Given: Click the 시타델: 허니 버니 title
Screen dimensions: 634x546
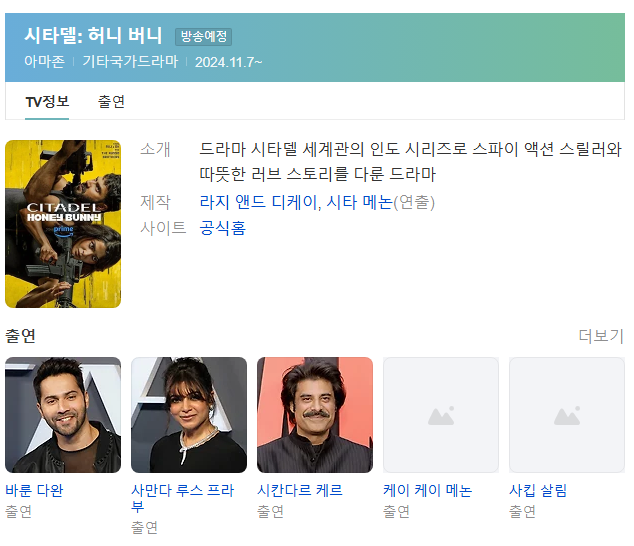Looking at the screenshot, I should click(93, 36).
